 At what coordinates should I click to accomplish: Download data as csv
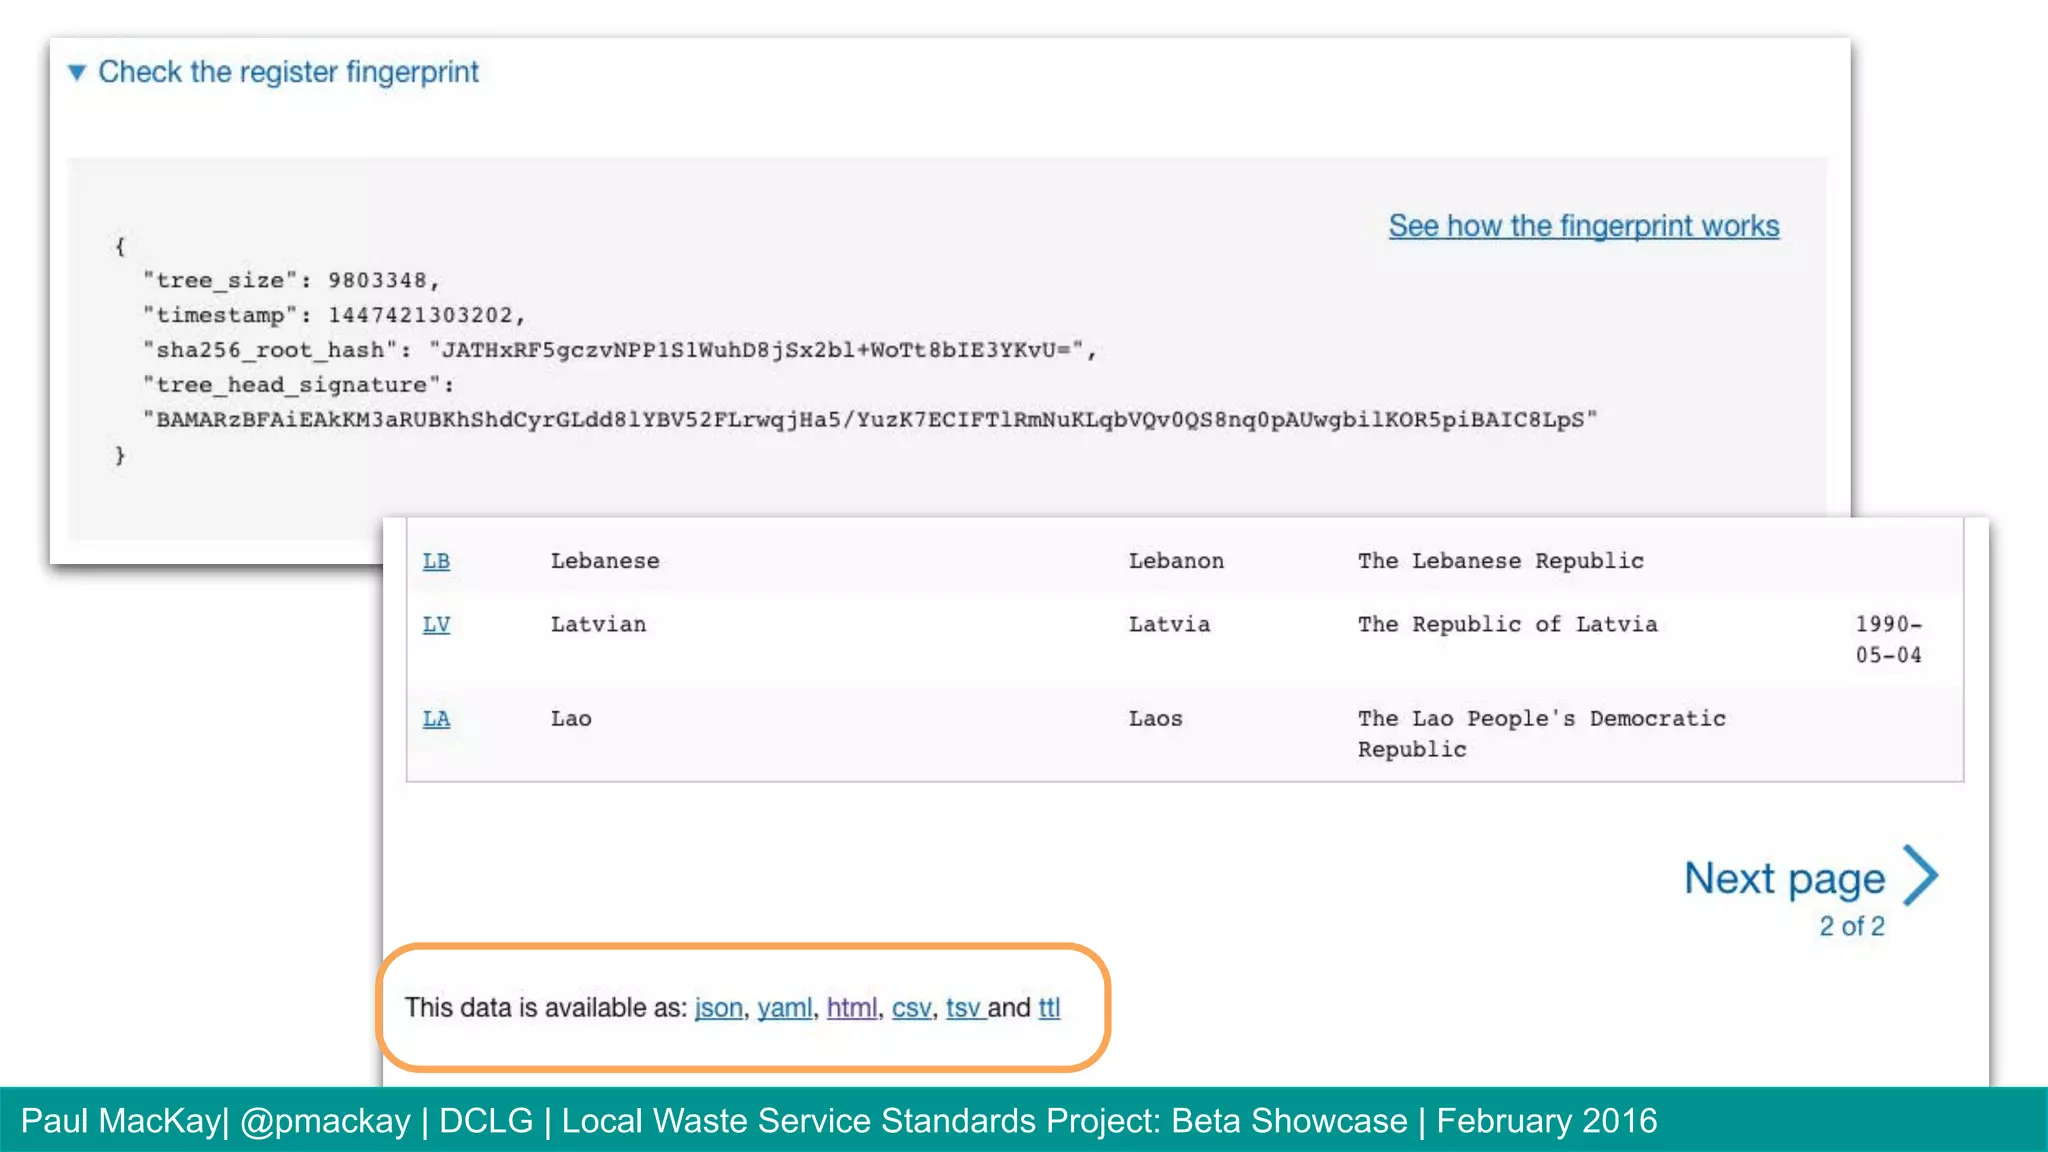coord(911,1008)
